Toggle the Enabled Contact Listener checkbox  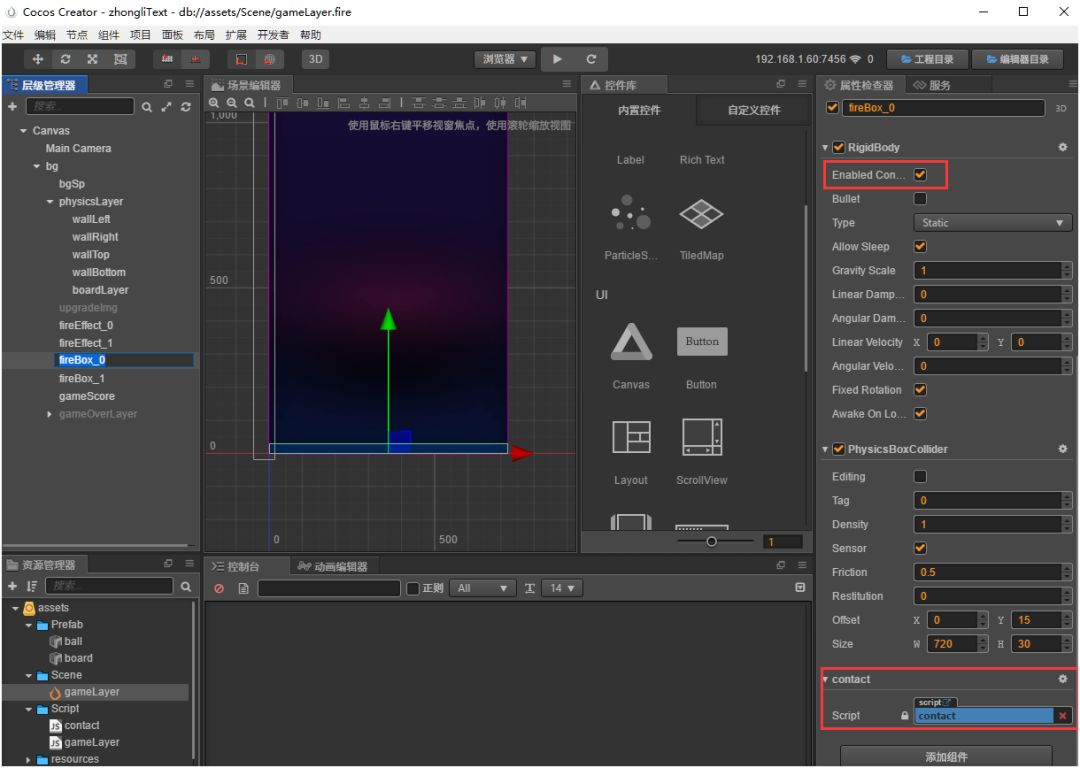click(920, 175)
